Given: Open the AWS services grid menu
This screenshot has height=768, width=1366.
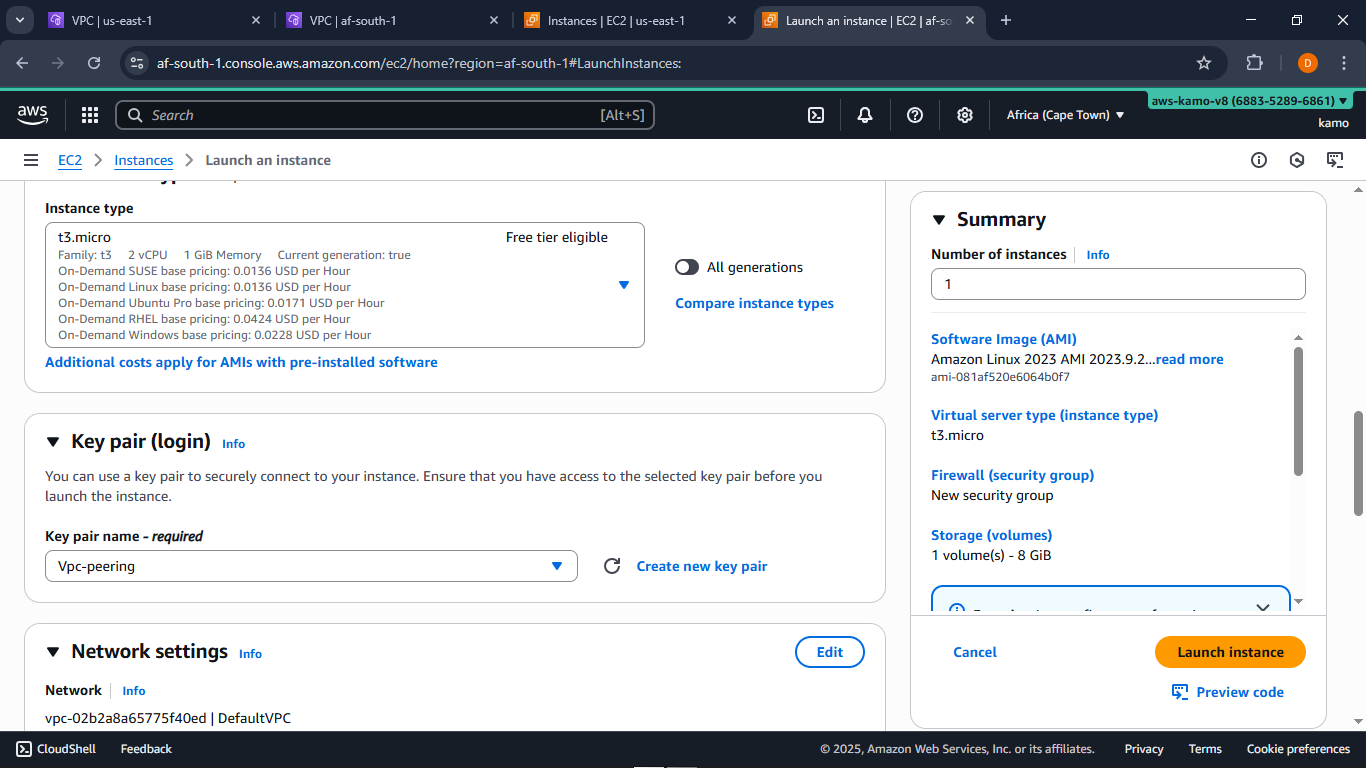Looking at the screenshot, I should click(x=90, y=114).
